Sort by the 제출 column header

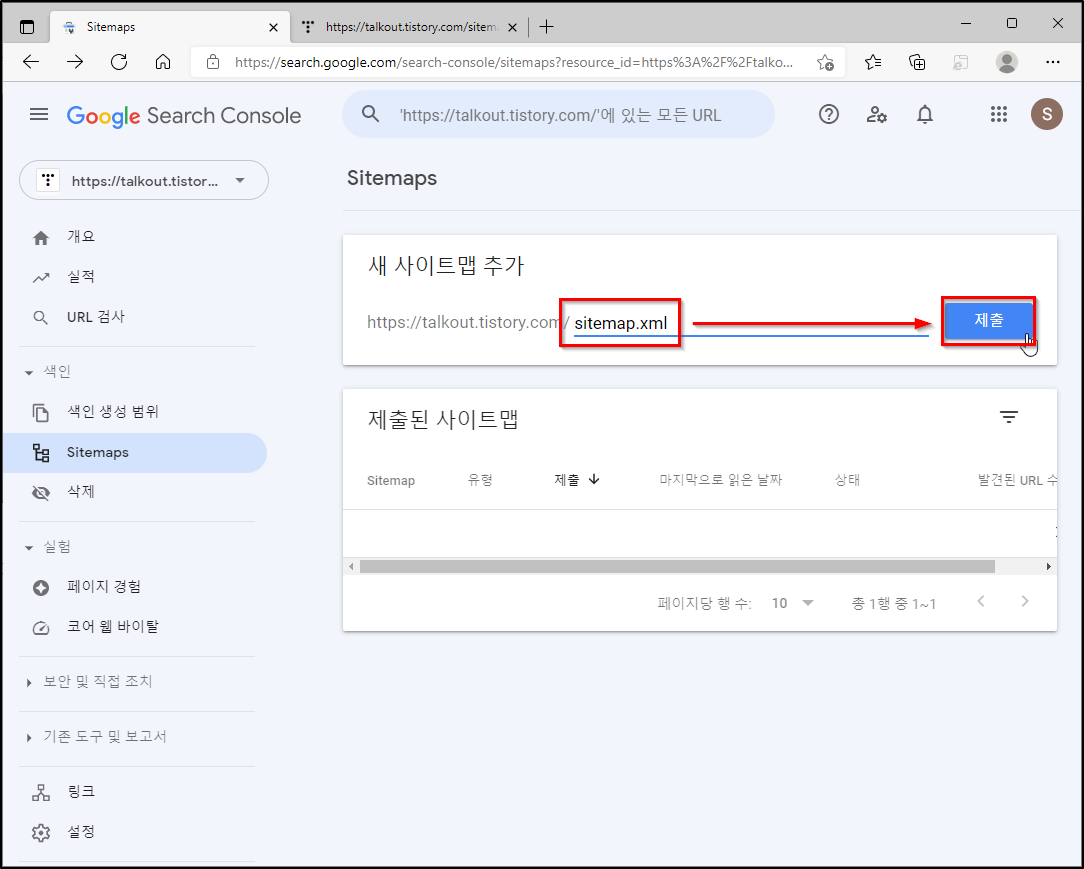click(577, 480)
